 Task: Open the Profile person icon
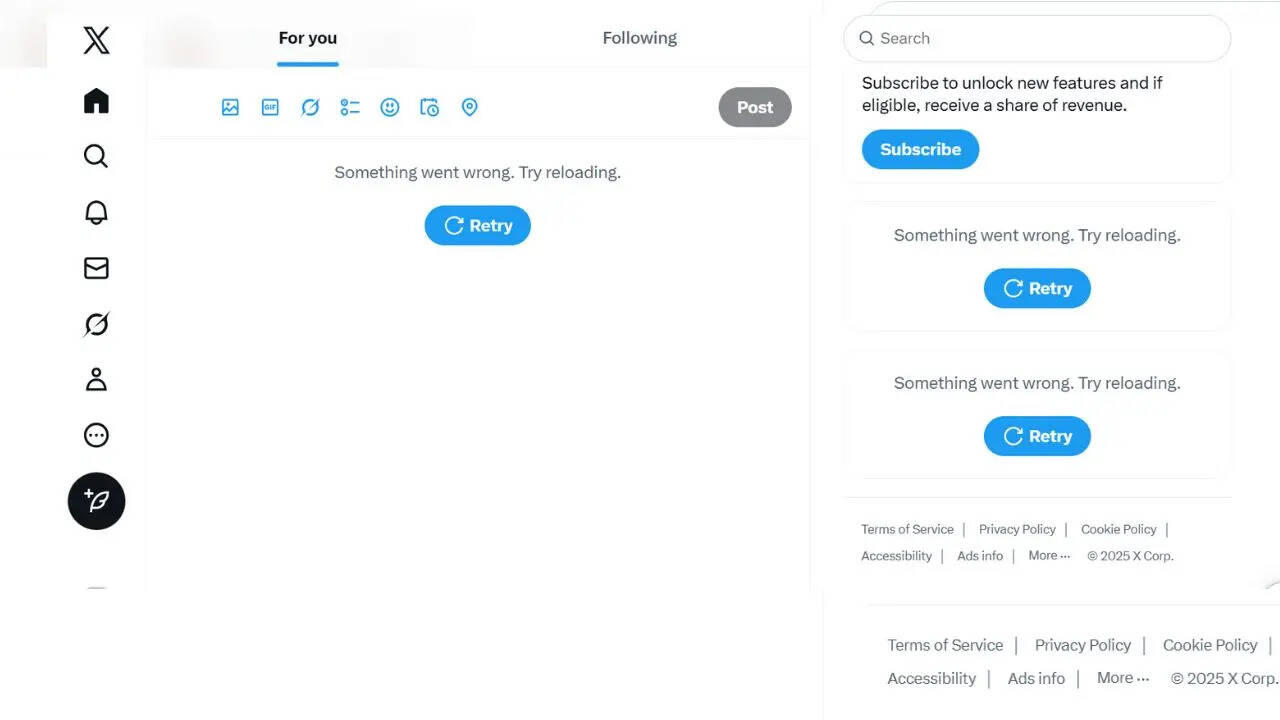[x=96, y=380]
